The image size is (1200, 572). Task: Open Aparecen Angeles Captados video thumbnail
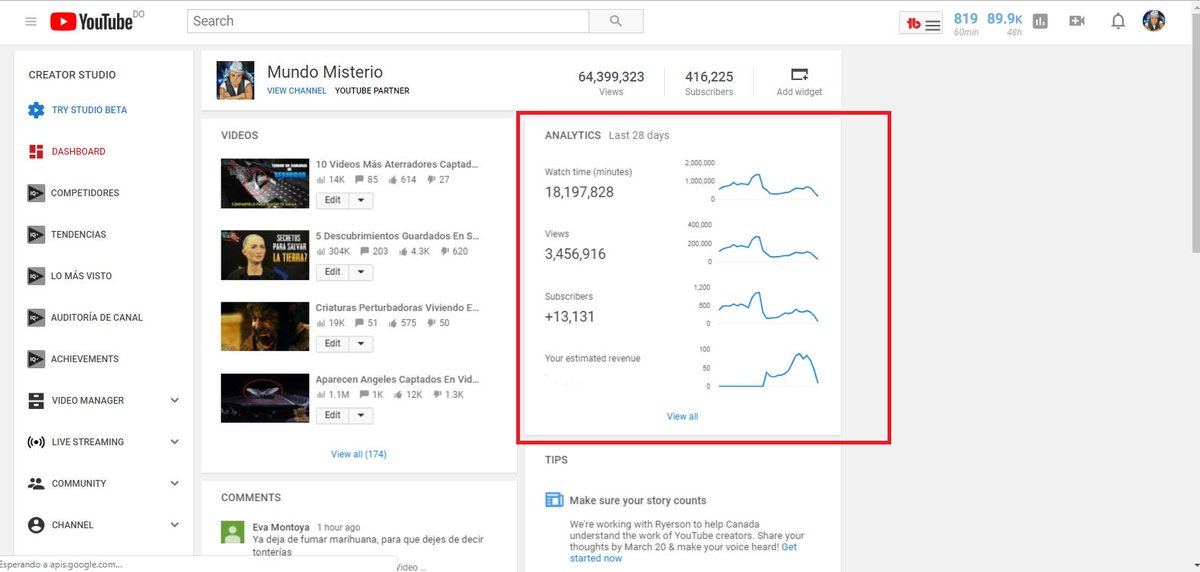(x=265, y=398)
